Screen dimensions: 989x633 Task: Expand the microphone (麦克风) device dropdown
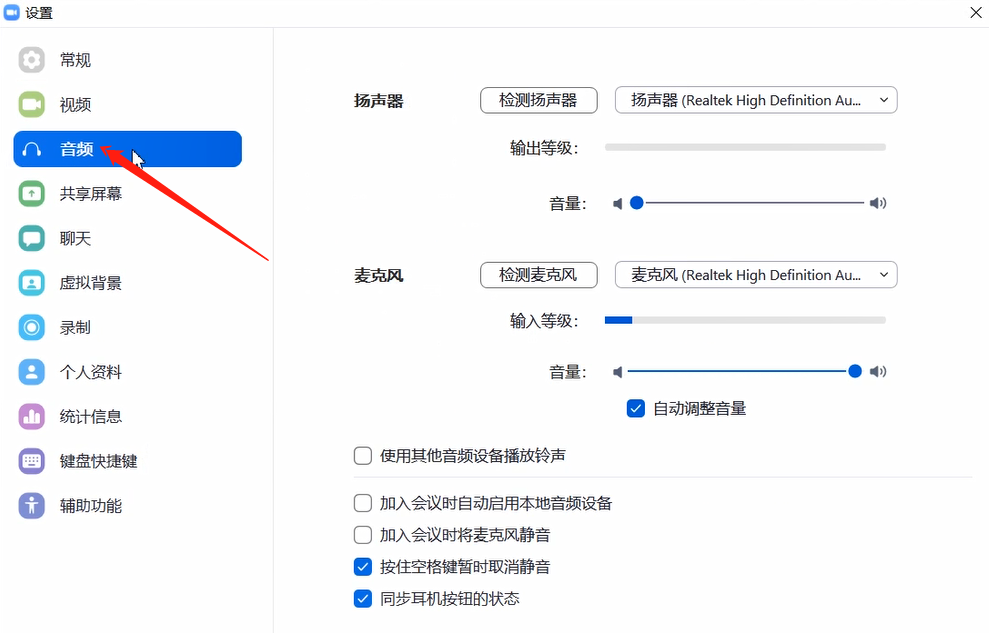point(756,275)
